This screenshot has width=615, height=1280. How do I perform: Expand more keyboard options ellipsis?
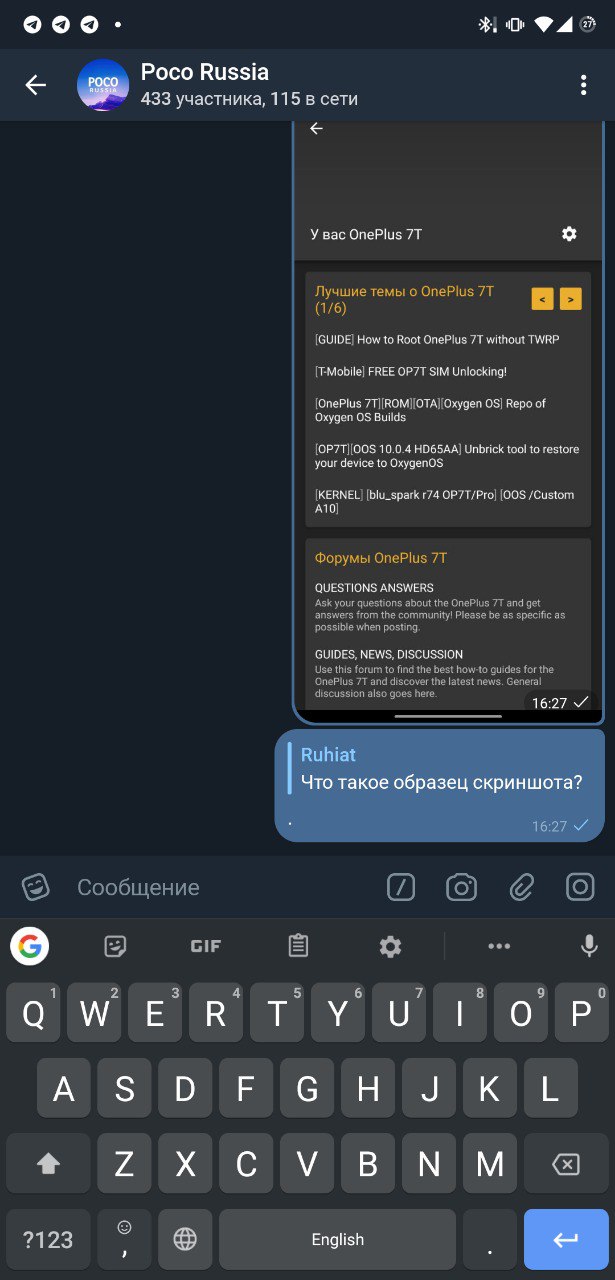click(x=499, y=946)
